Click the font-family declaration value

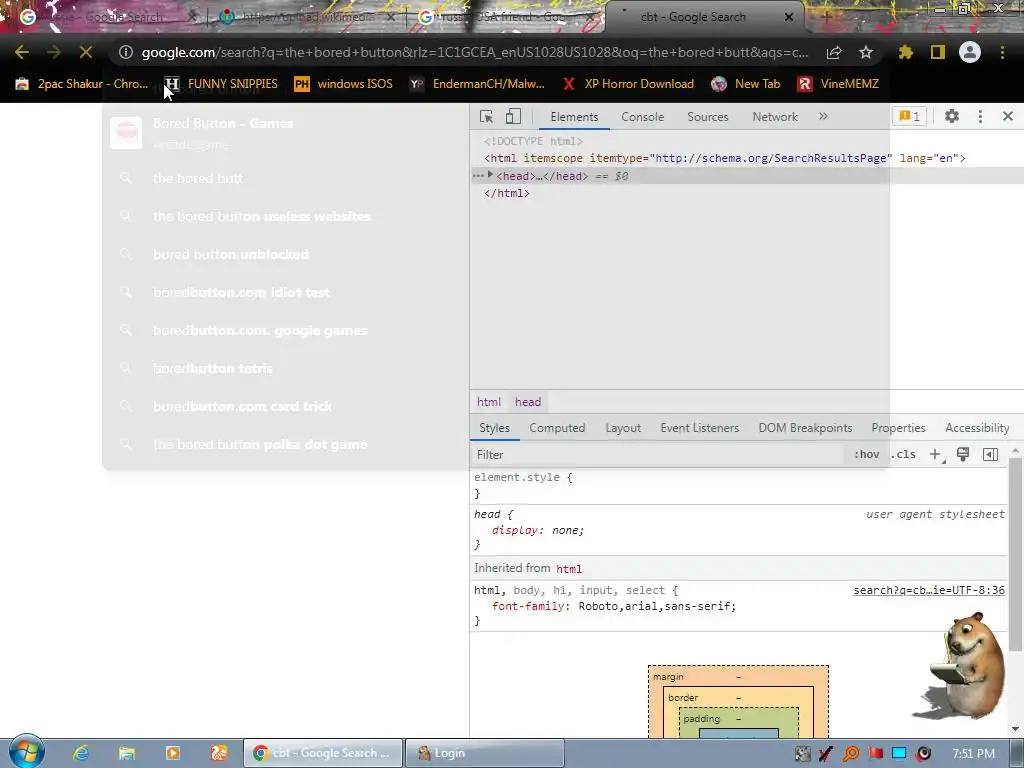click(657, 606)
